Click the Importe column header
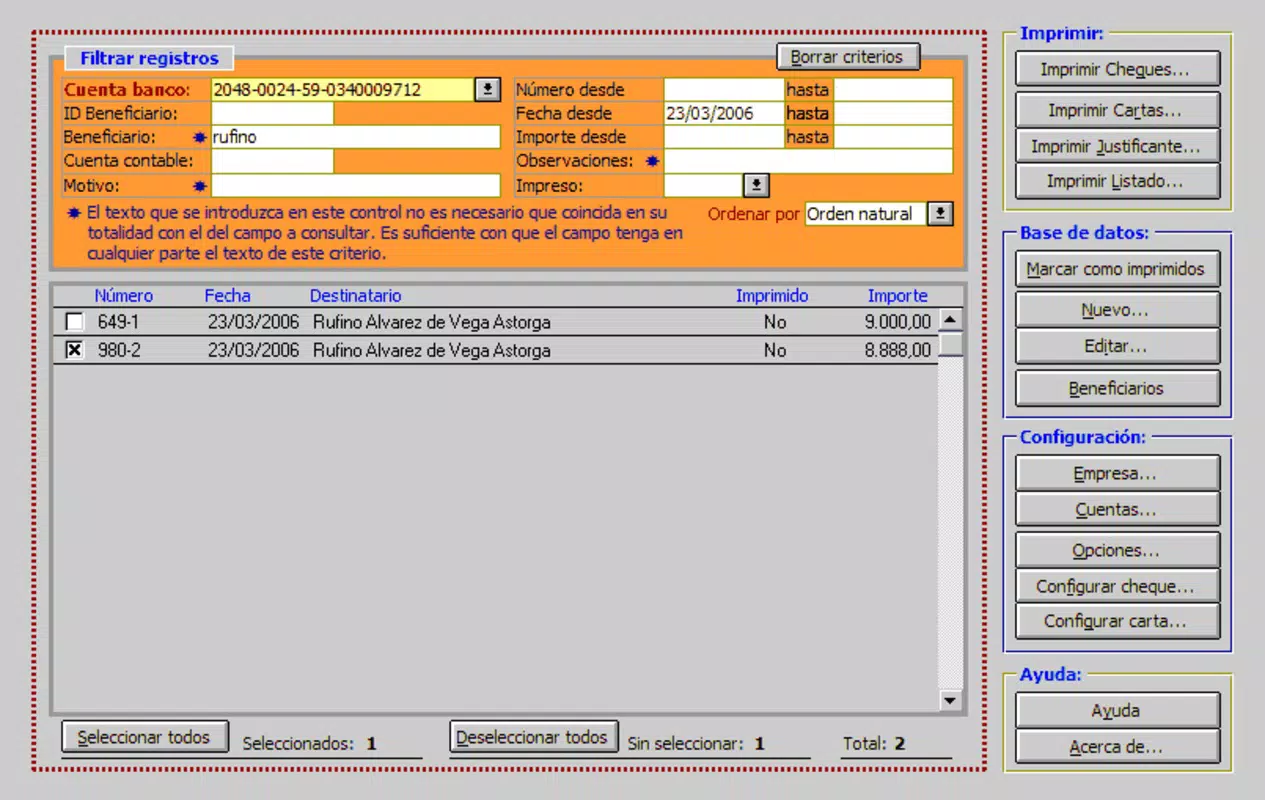This screenshot has height=800, width=1265. pyautogui.click(x=898, y=296)
